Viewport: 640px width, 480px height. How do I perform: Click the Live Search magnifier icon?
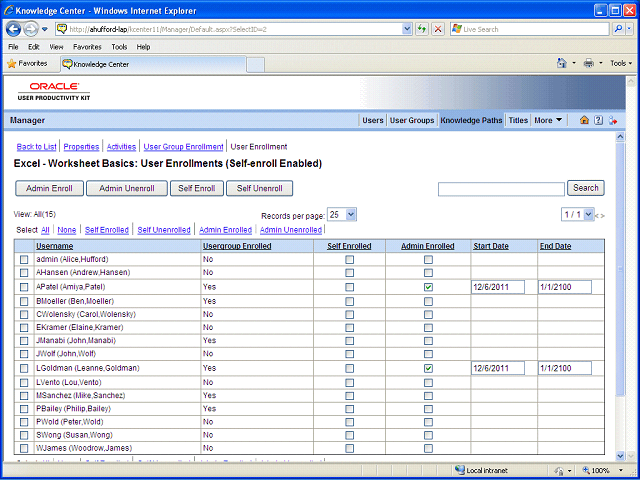point(619,29)
